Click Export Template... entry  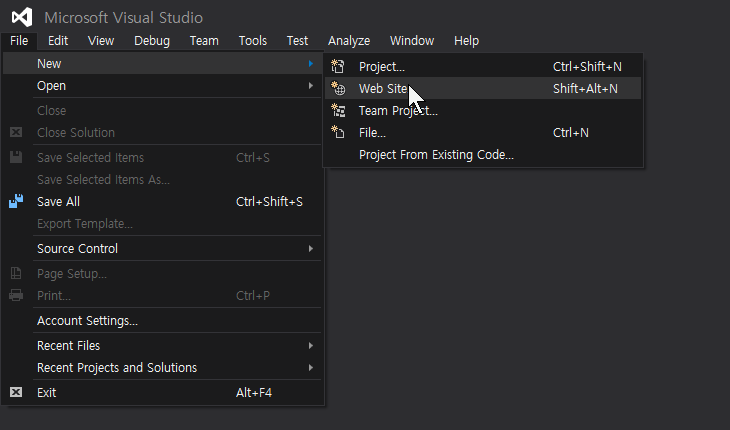162,223
